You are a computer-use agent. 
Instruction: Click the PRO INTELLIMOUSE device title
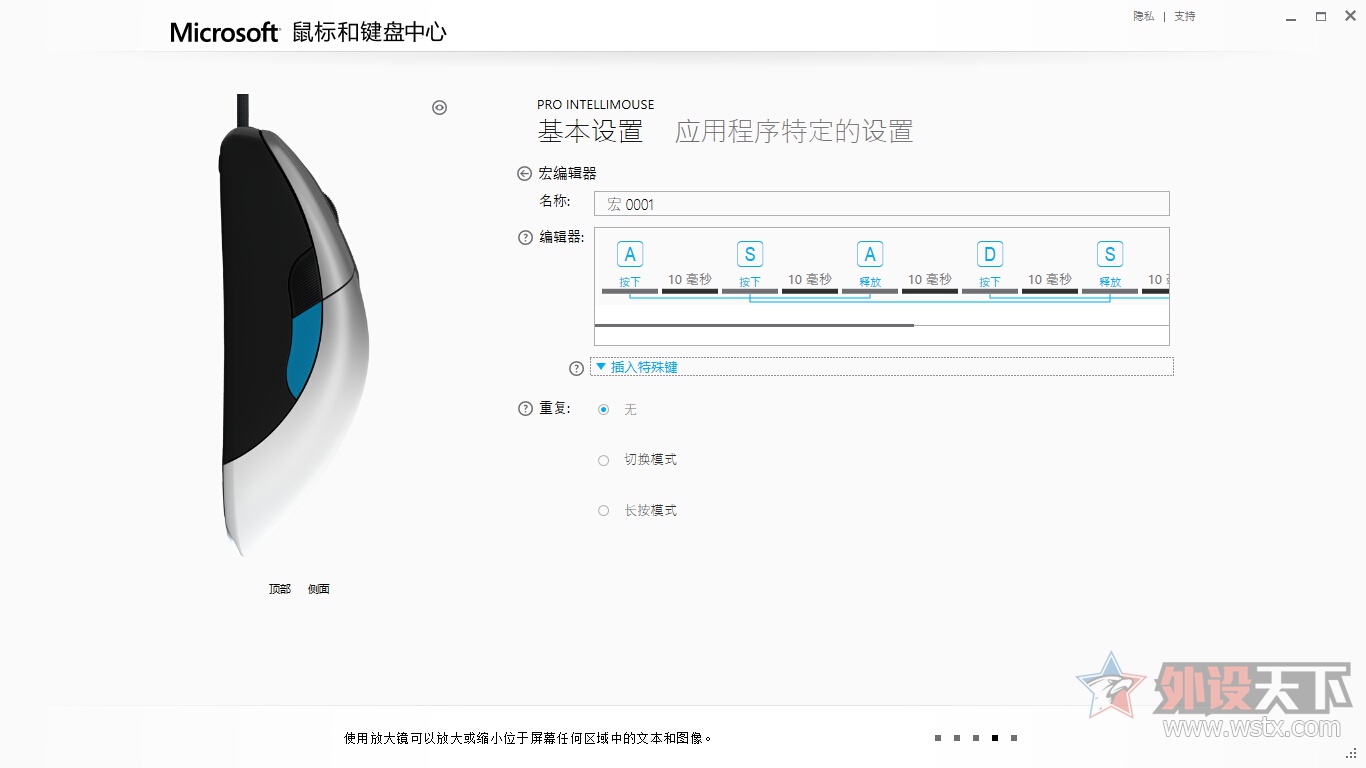pyautogui.click(x=596, y=104)
